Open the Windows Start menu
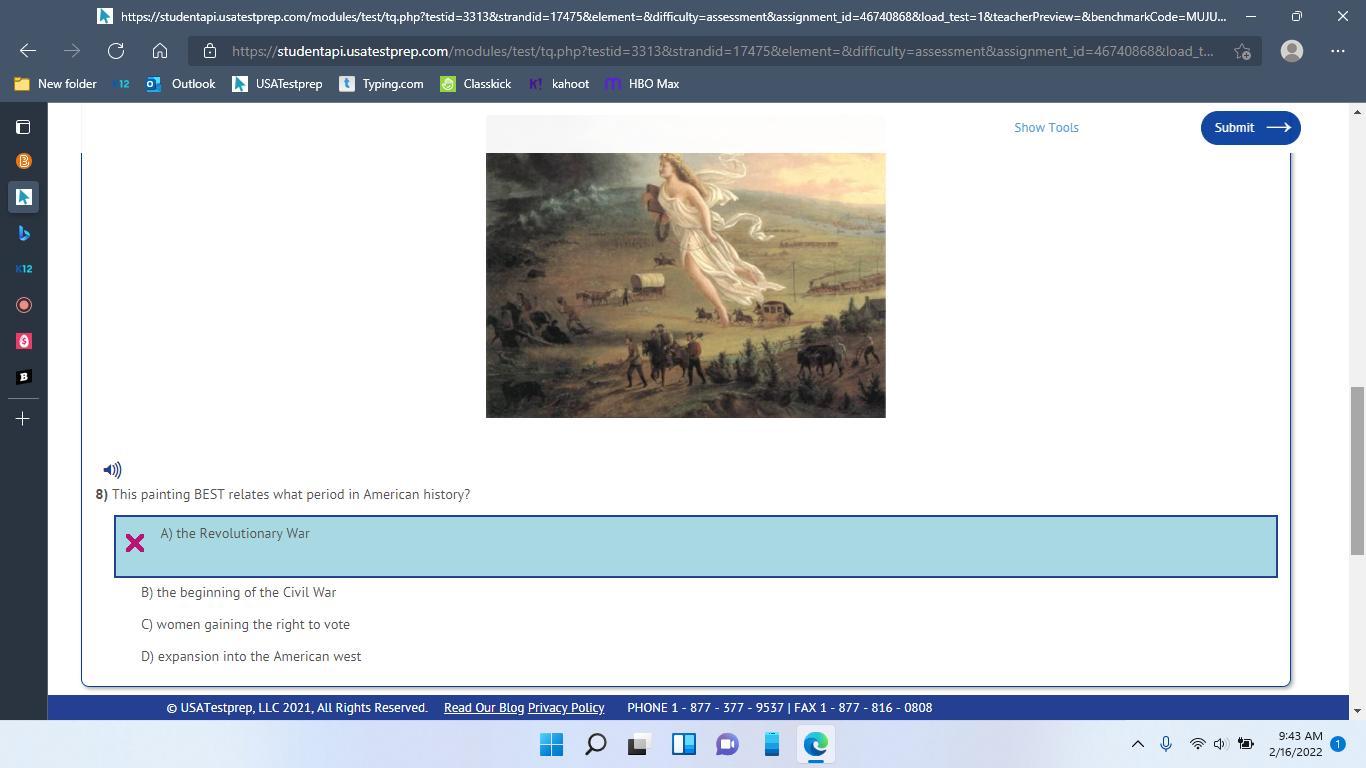1366x768 pixels. coord(551,744)
